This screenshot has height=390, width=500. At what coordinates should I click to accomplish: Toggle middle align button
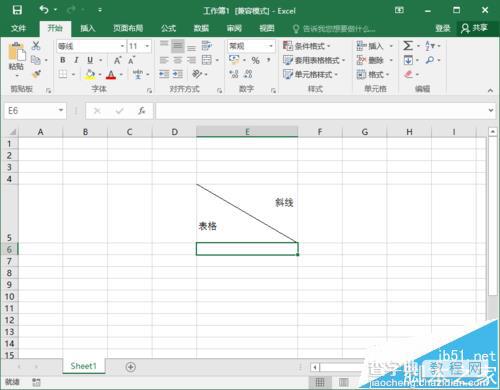coord(178,46)
